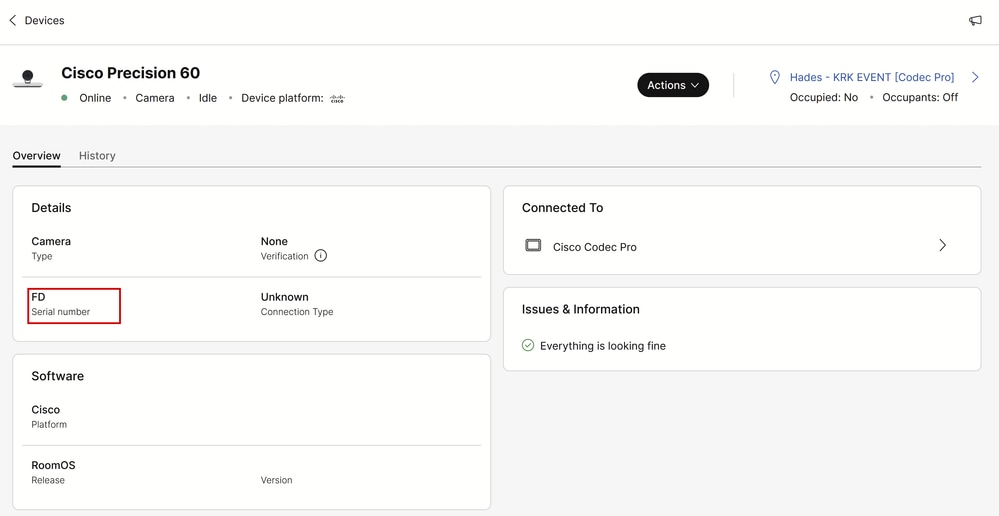999x516 pixels.
Task: Select the 'RoomOS' release value
Action: (53, 465)
